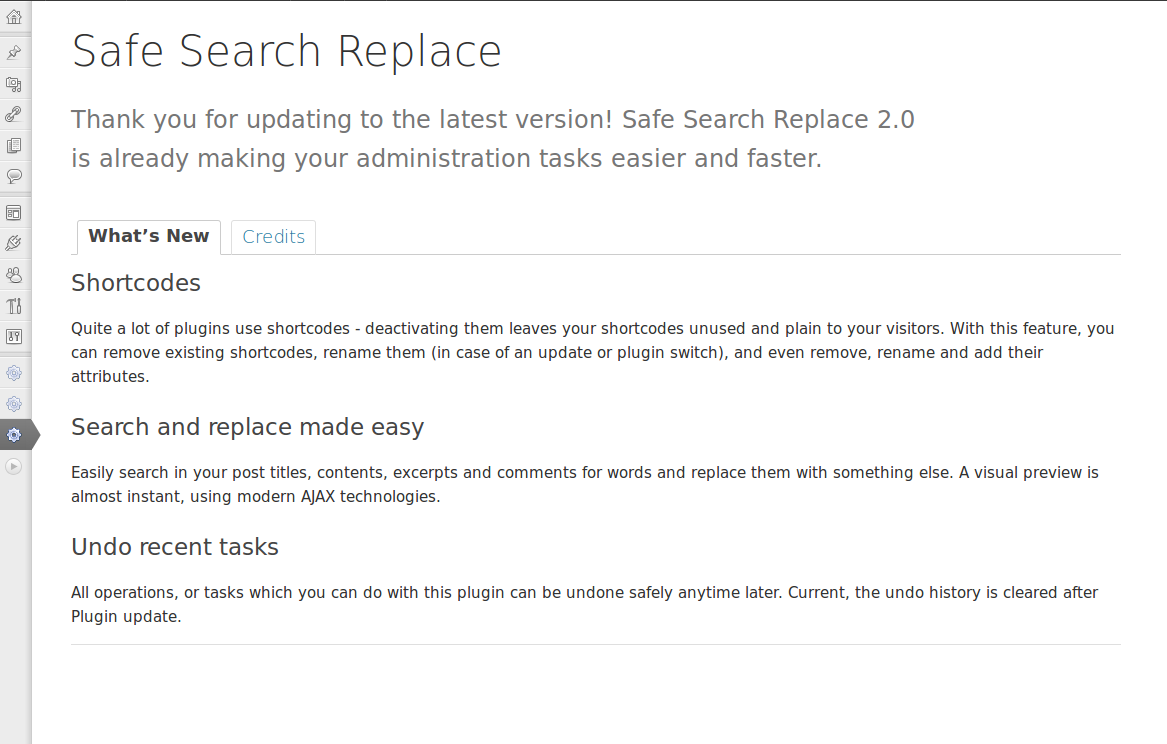This screenshot has height=744, width=1167.
Task: Open the Appearance layout icon
Action: pyautogui.click(x=14, y=213)
